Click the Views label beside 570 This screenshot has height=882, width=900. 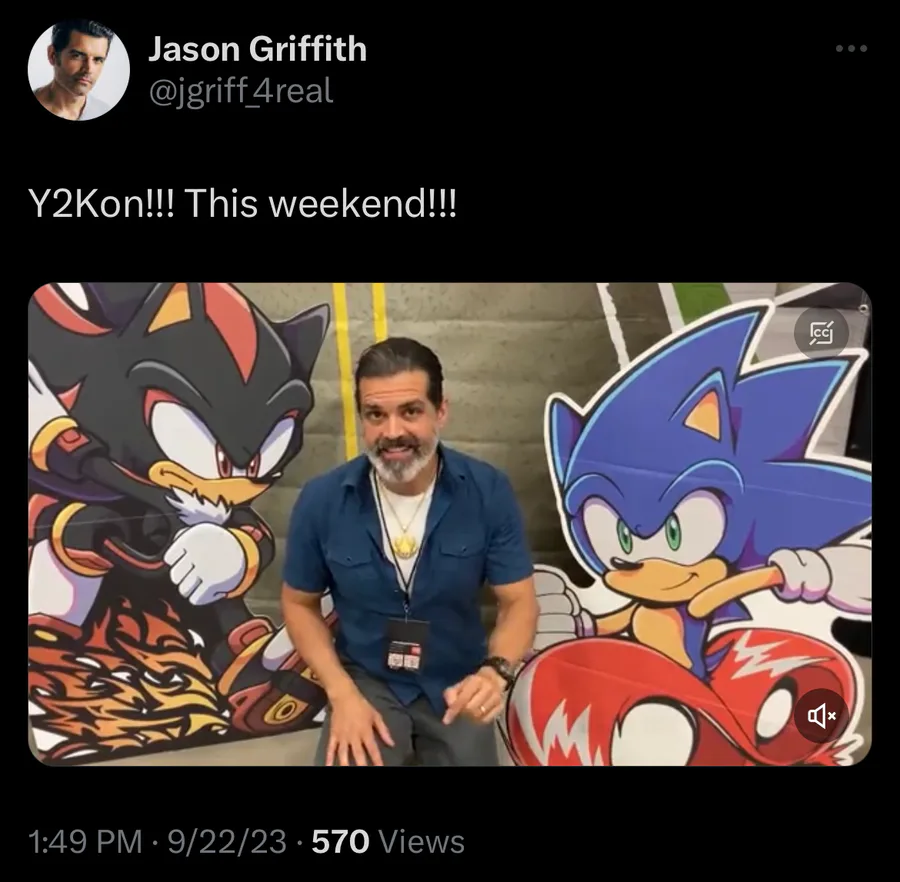(422, 842)
